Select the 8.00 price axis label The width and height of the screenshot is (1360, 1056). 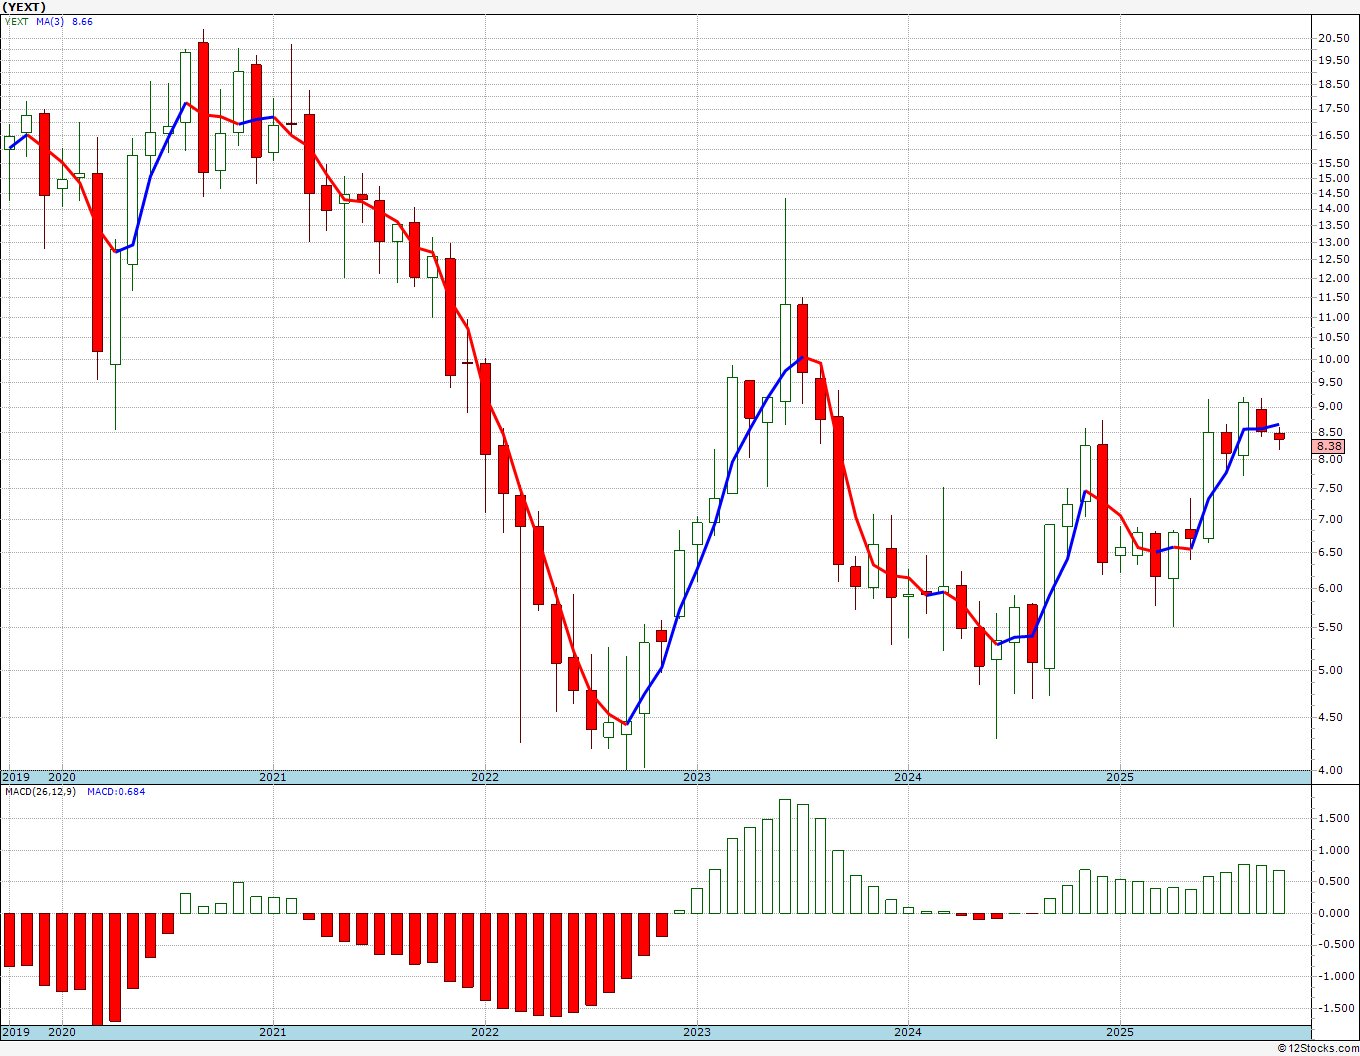point(1330,459)
